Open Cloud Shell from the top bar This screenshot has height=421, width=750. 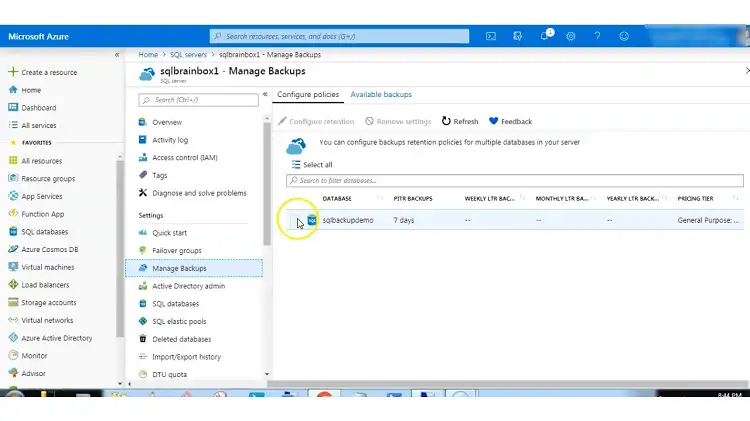point(491,36)
